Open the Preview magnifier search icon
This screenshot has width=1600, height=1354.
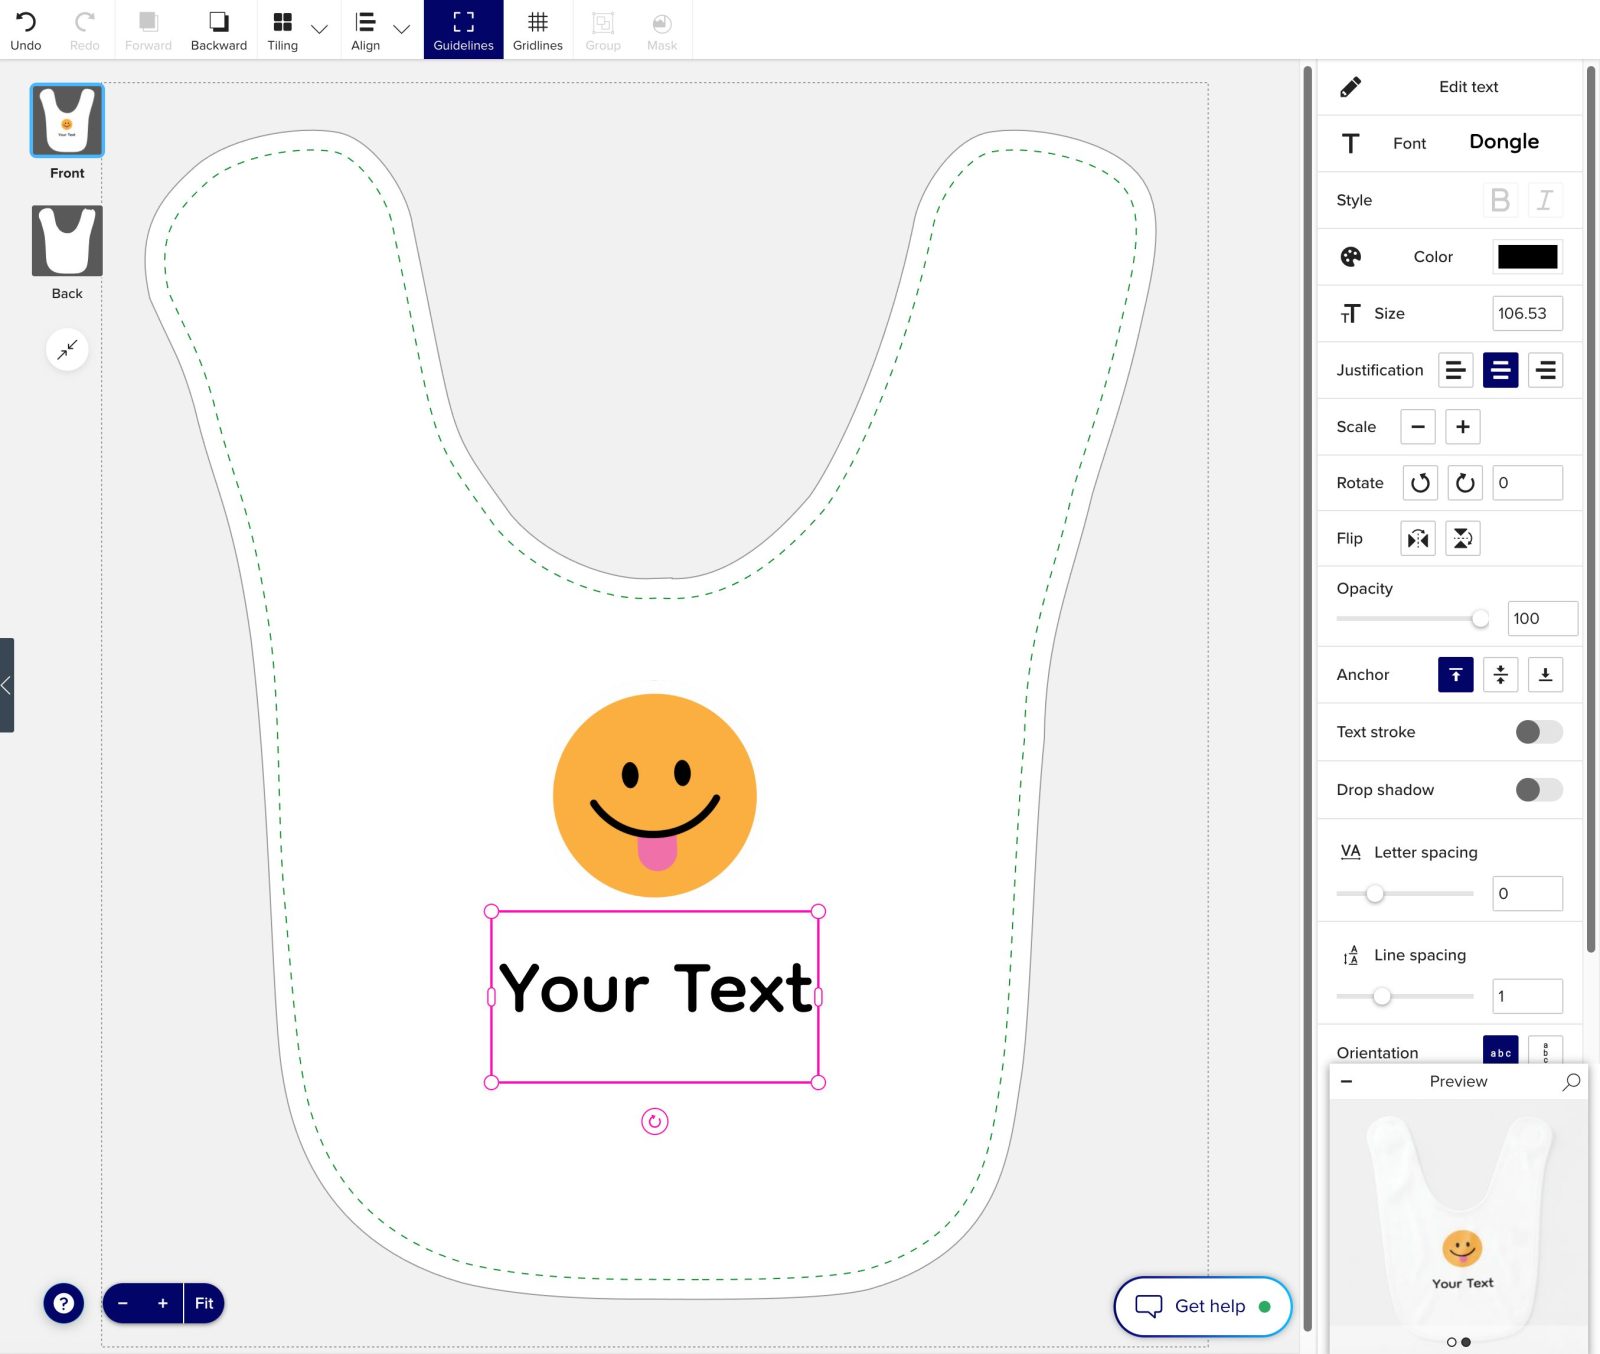click(1571, 1081)
